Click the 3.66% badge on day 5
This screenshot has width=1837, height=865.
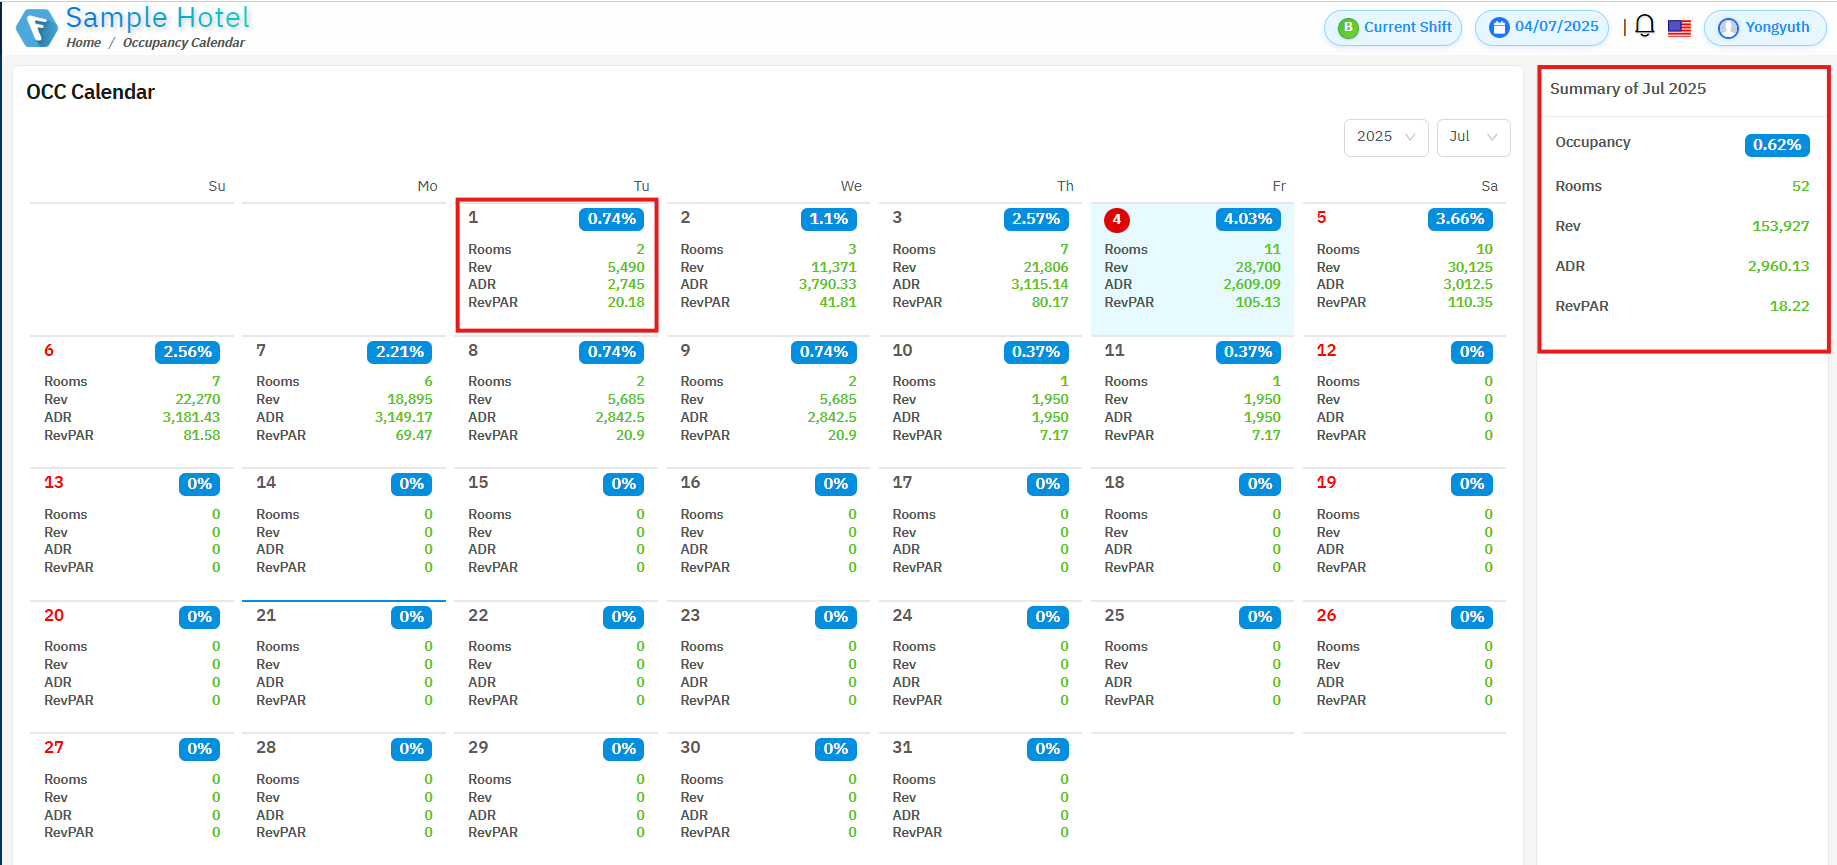pyautogui.click(x=1459, y=219)
